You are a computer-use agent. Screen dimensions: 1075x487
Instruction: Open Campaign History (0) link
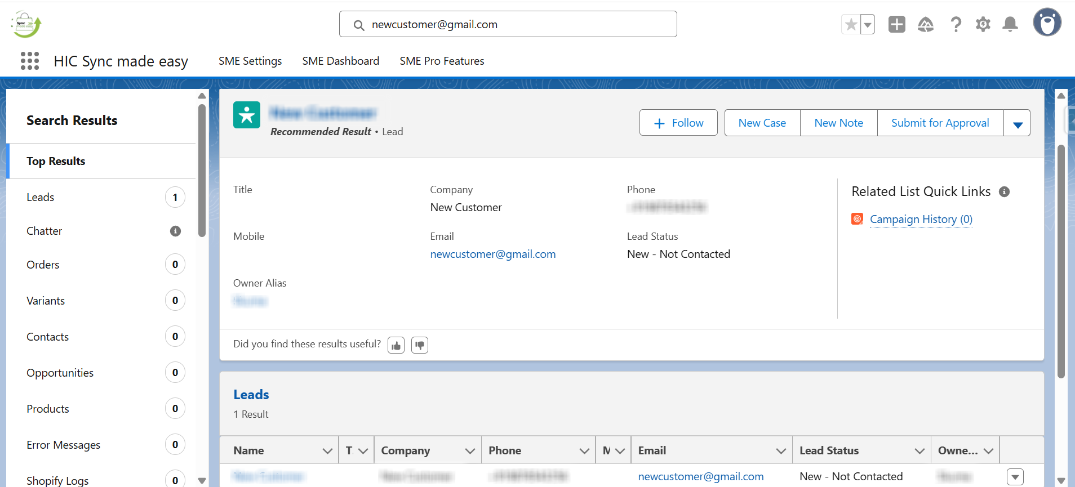921,219
